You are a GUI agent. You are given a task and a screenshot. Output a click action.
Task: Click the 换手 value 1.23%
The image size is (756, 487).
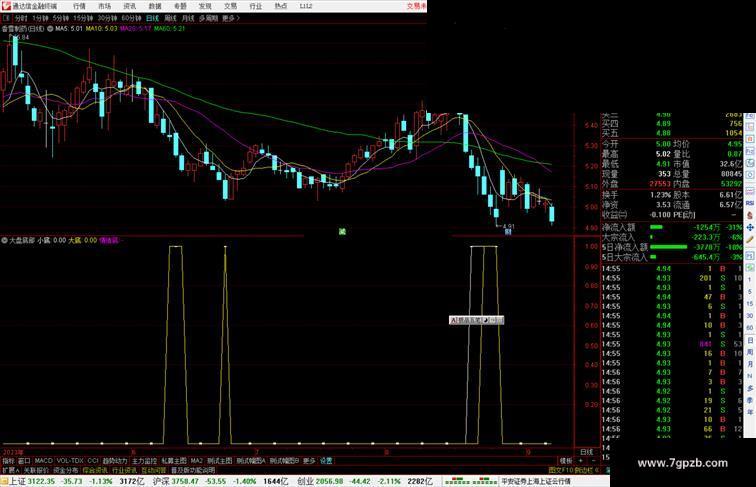tap(660, 195)
